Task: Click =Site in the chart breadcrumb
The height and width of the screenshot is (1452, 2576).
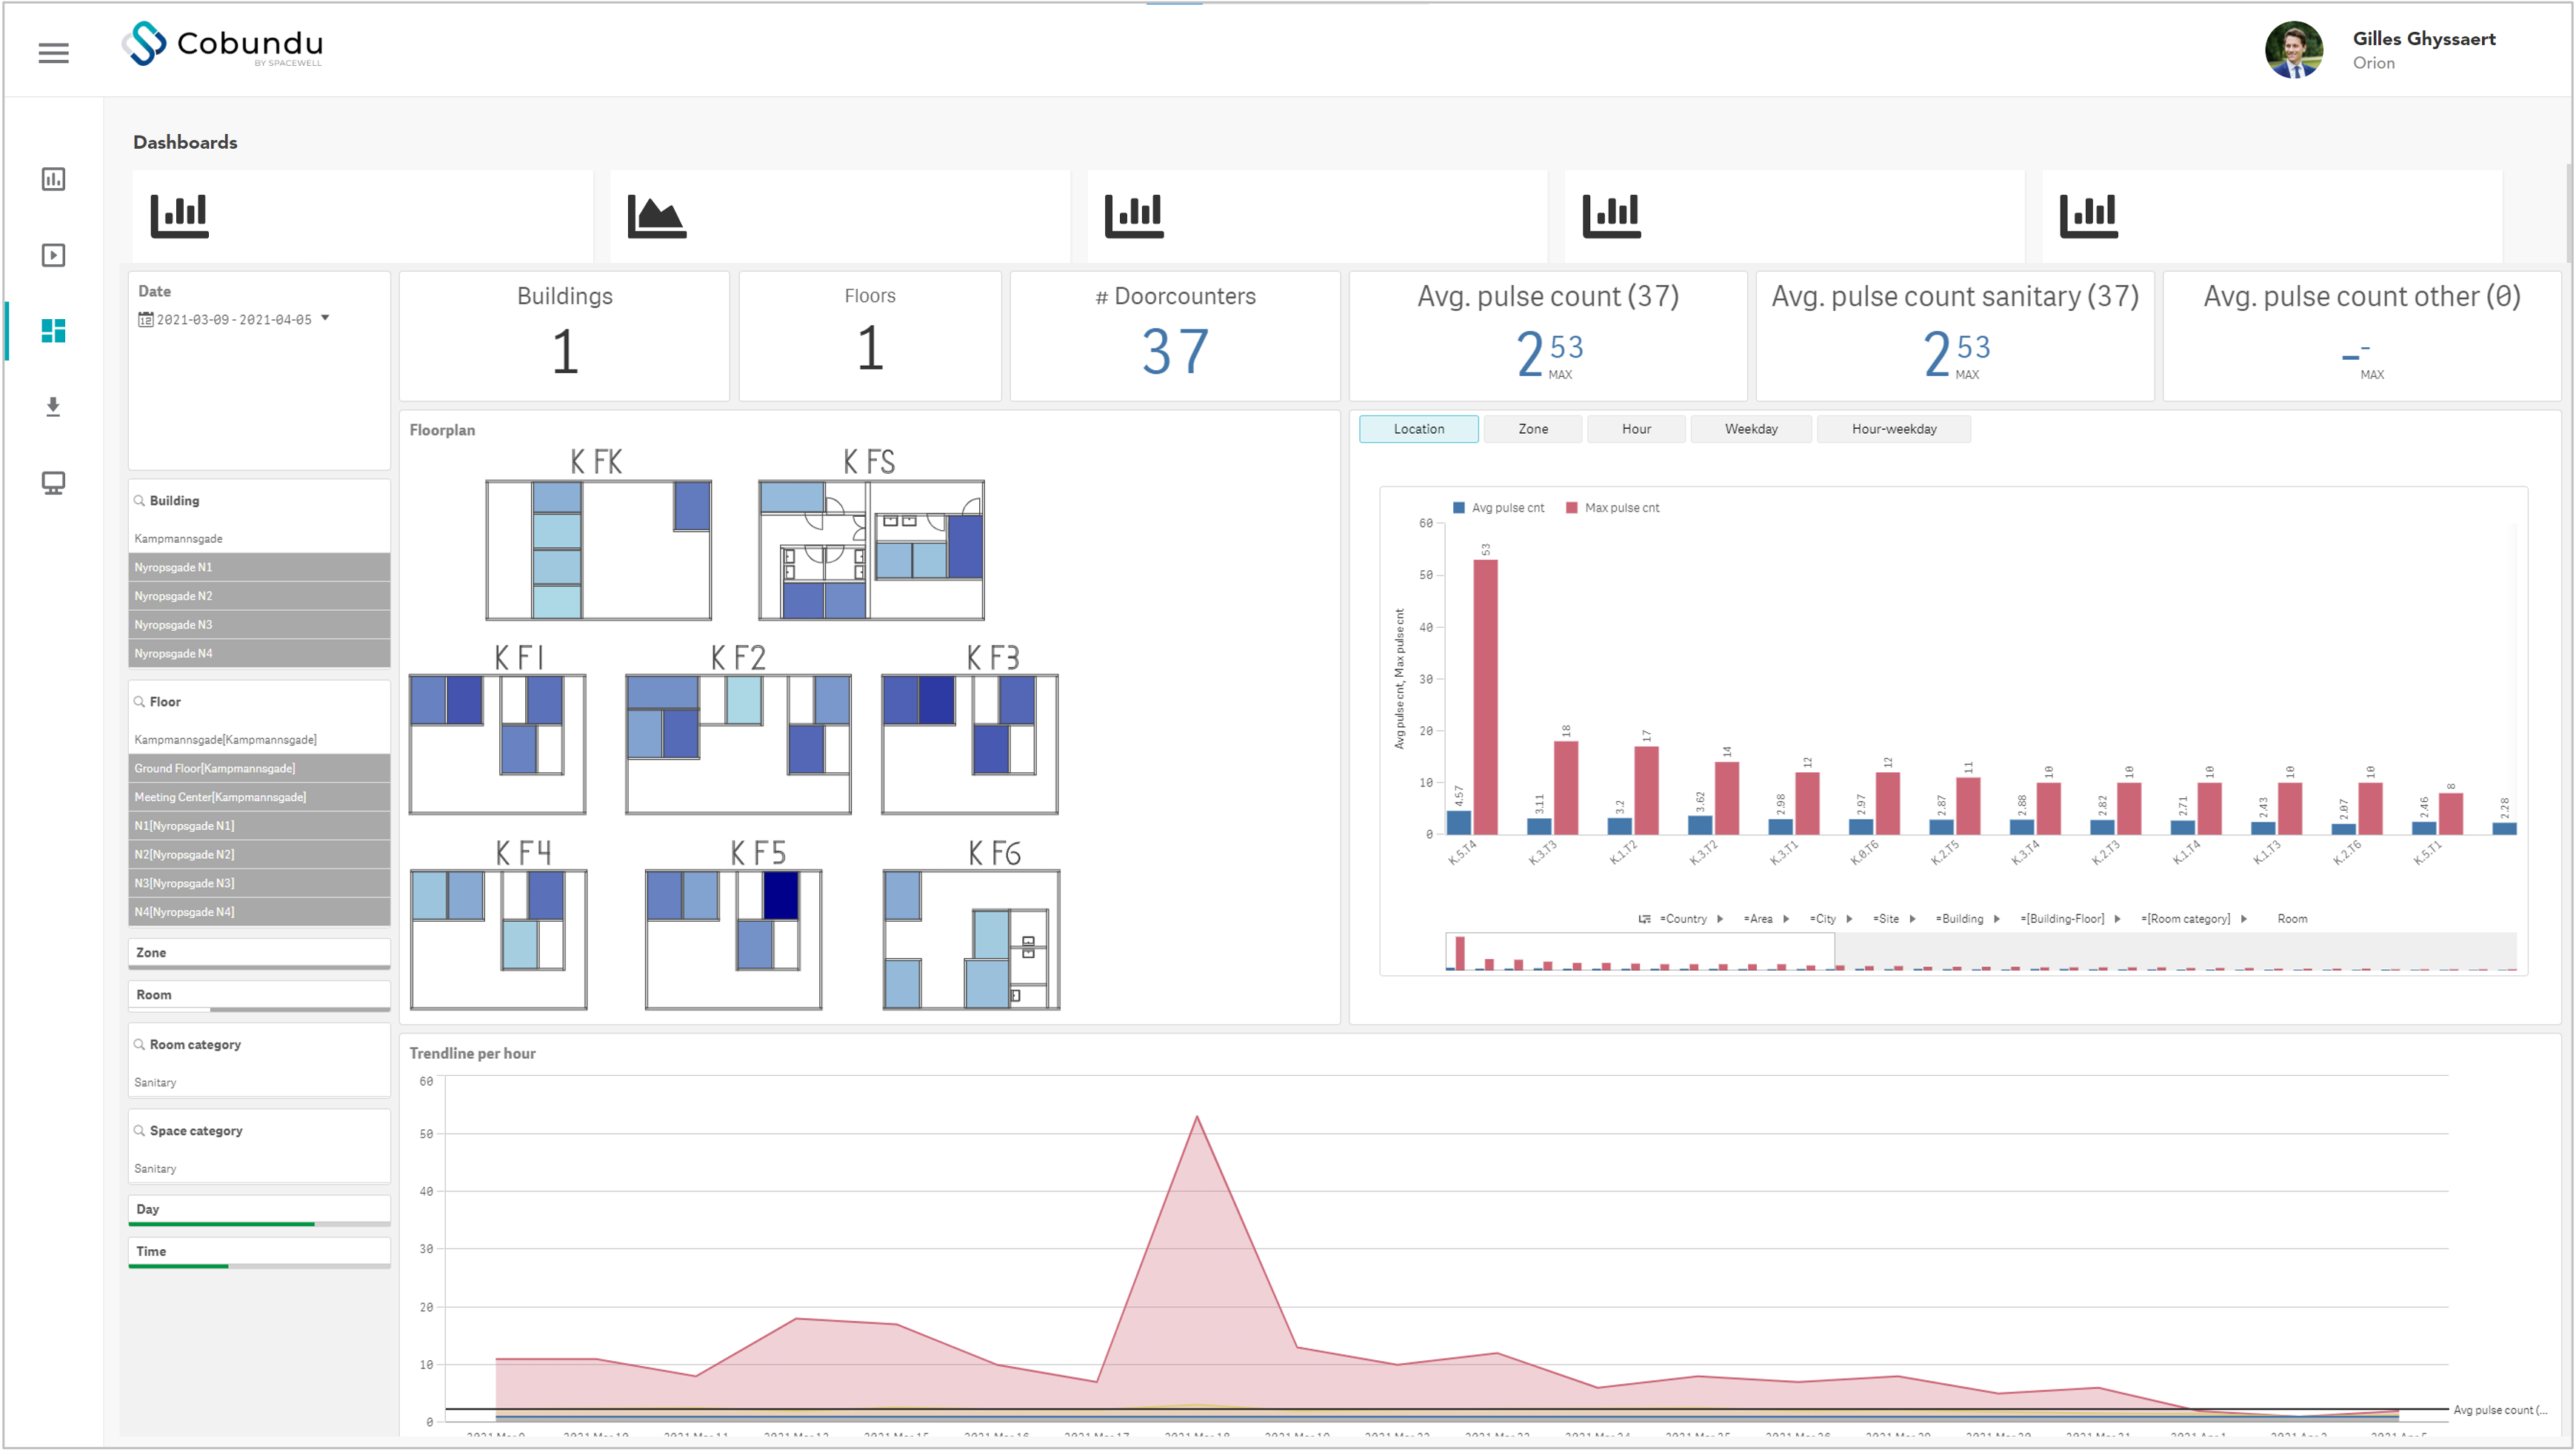Action: pyautogui.click(x=1886, y=919)
